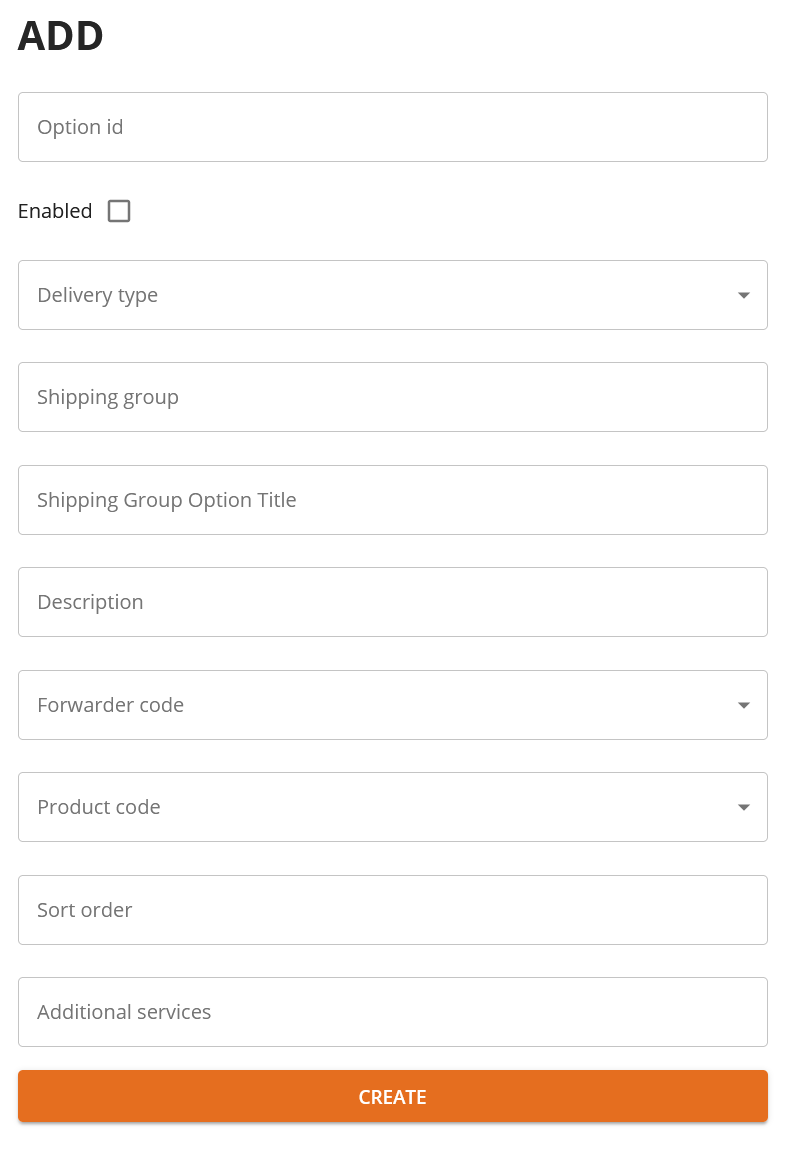Click the Enabled label text
Screen dimensions: 793x1159
pos(55,211)
